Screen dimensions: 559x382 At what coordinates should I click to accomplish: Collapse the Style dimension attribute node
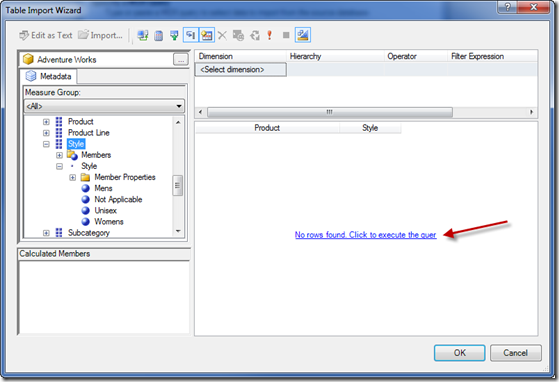46,144
